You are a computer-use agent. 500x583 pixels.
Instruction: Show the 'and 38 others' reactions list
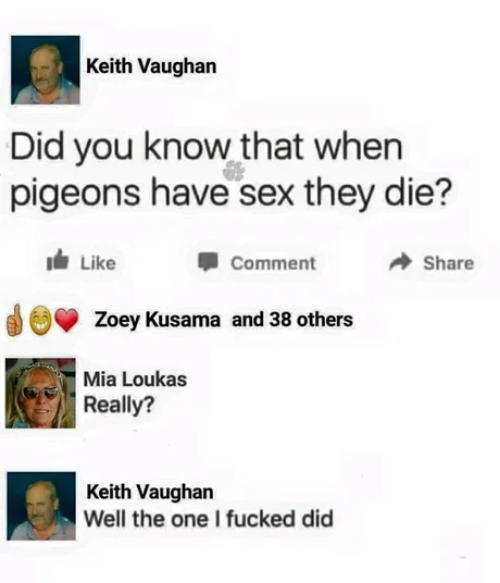click(x=293, y=319)
